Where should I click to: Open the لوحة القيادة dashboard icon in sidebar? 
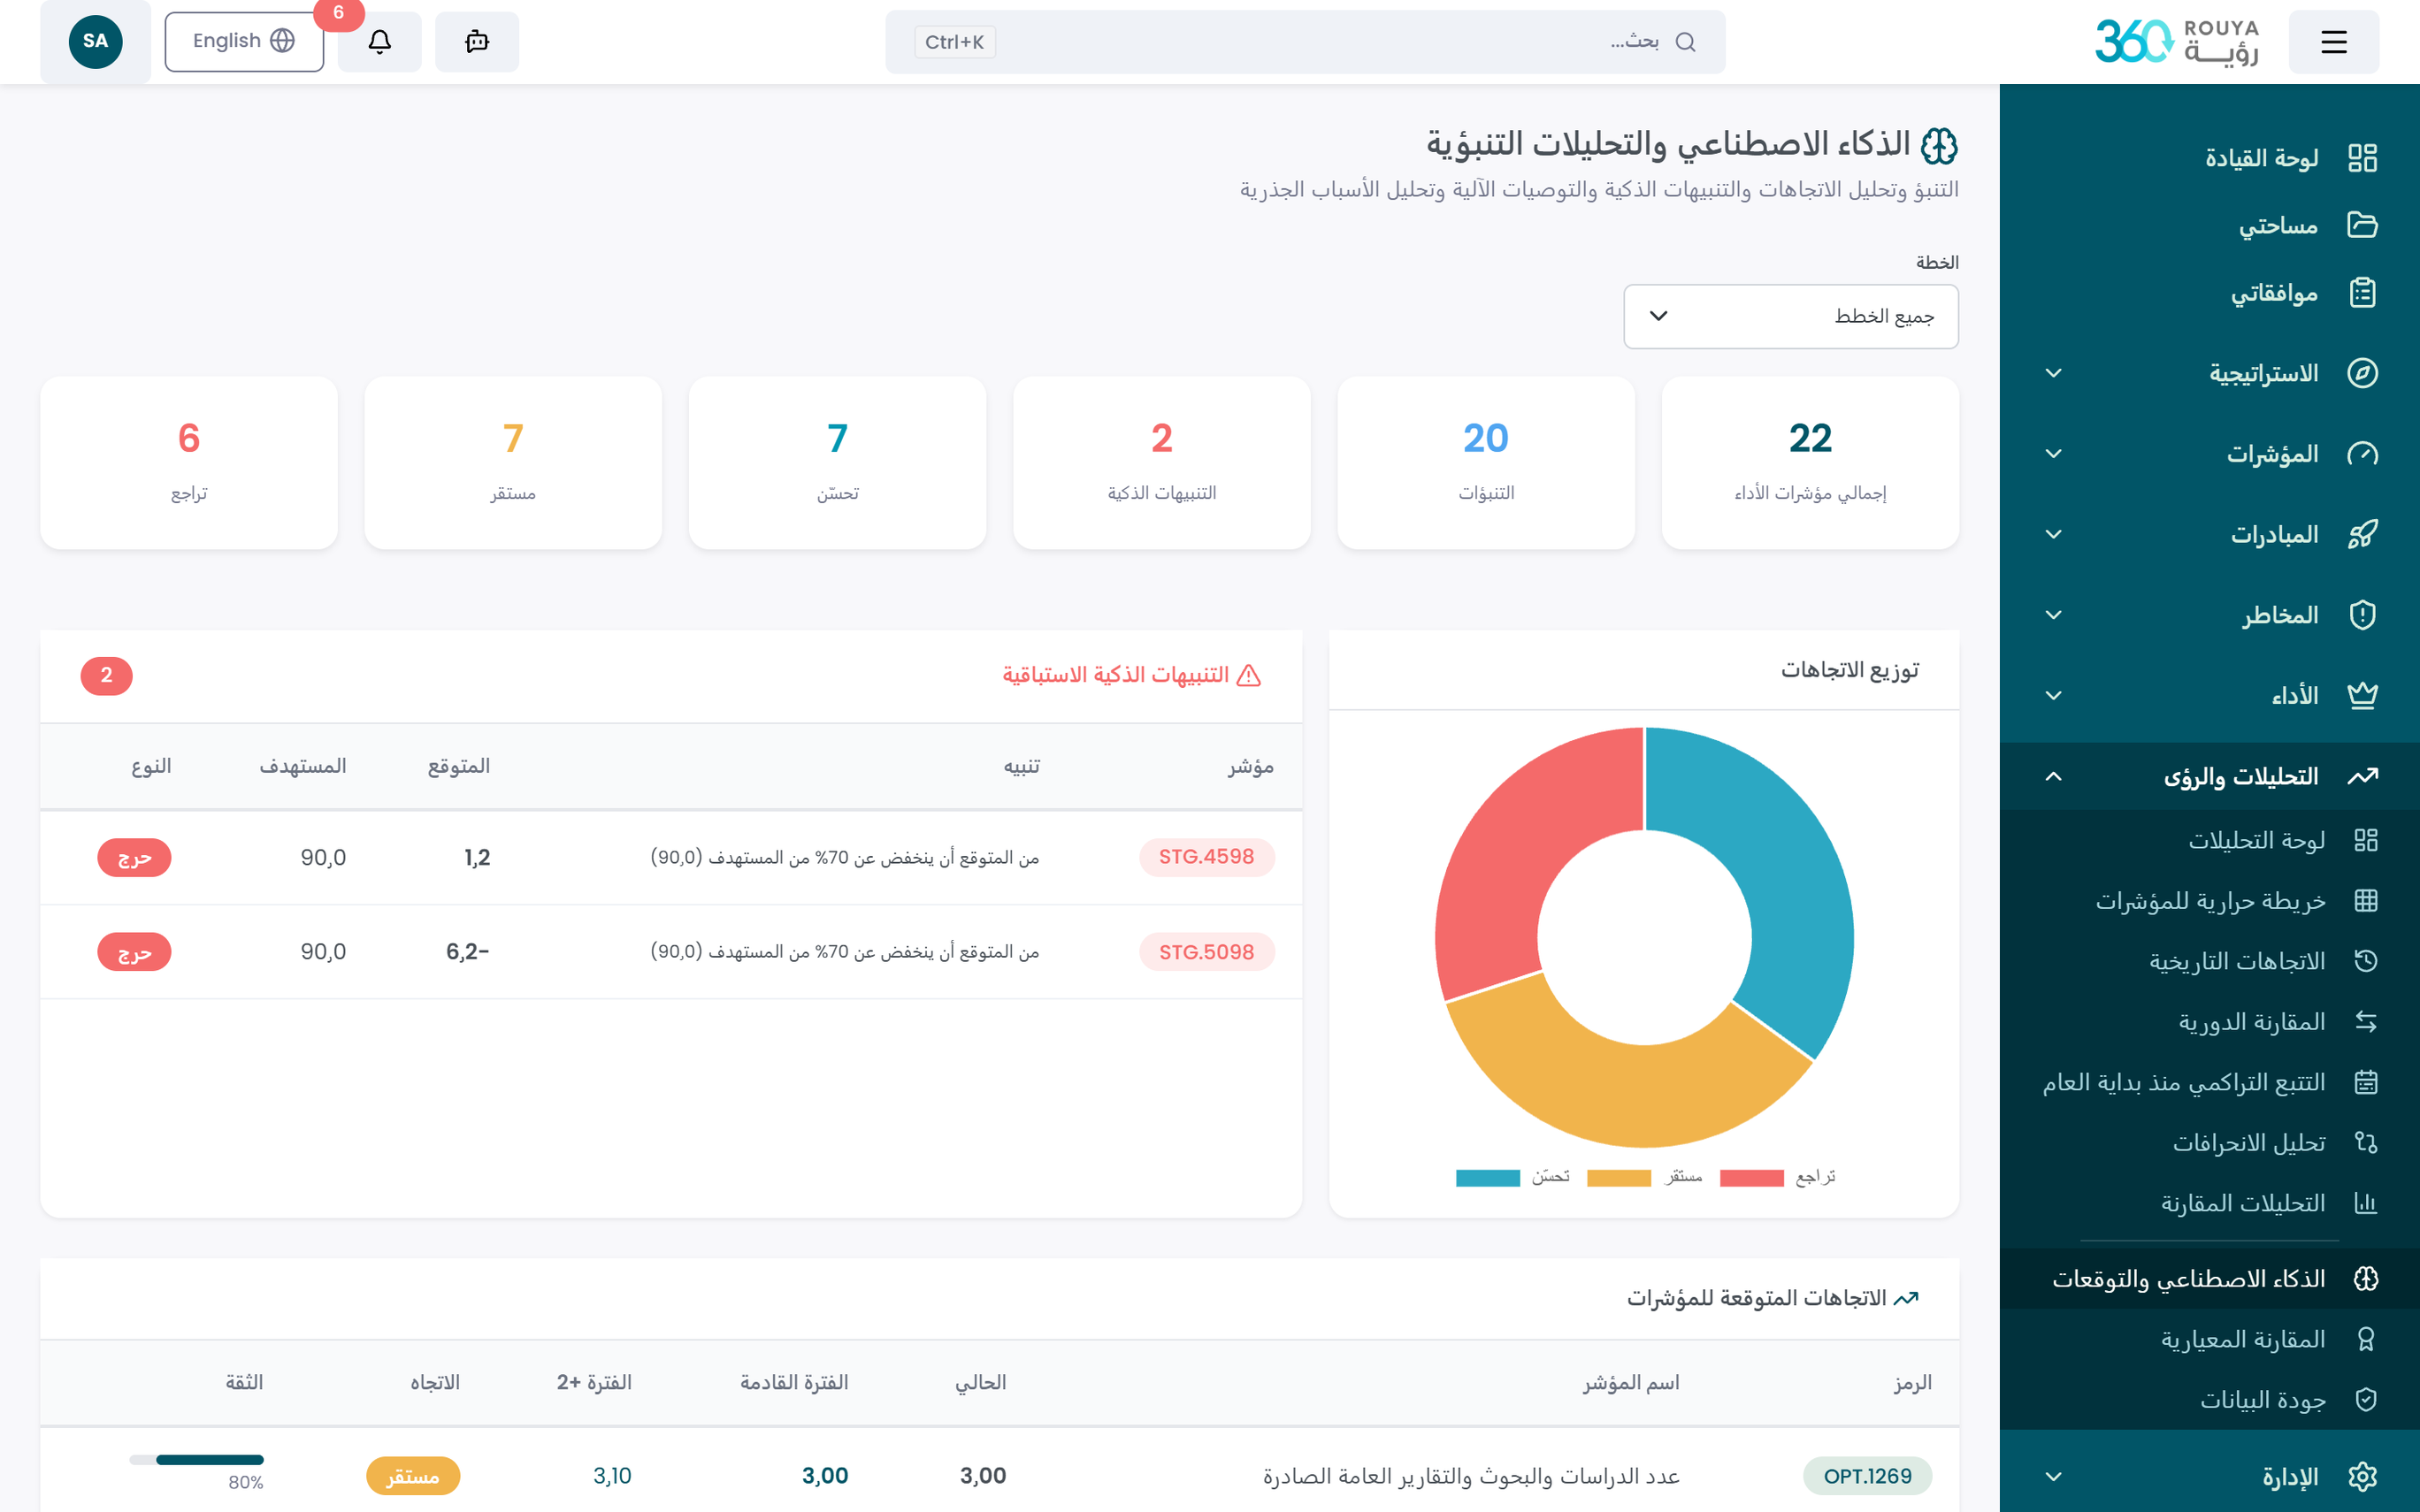click(2365, 157)
